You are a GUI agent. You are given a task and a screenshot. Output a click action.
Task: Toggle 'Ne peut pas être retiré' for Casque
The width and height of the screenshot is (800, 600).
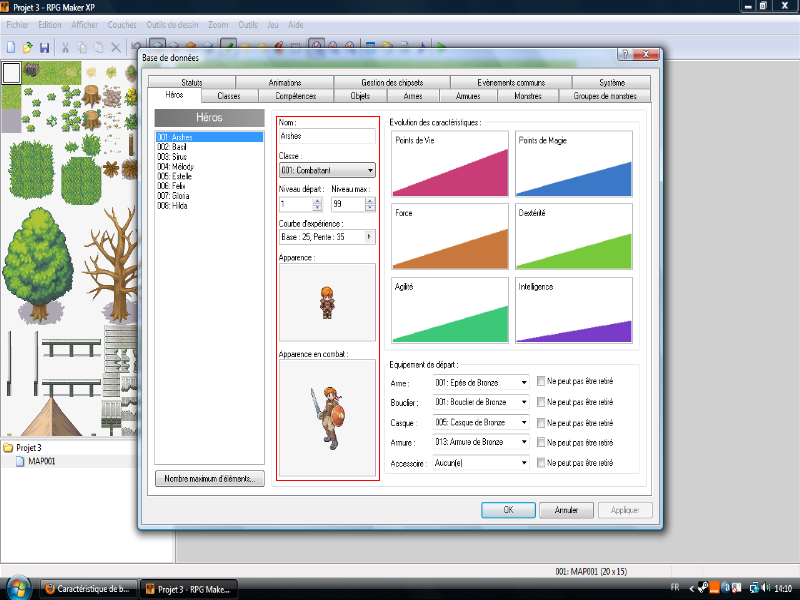[x=541, y=423]
